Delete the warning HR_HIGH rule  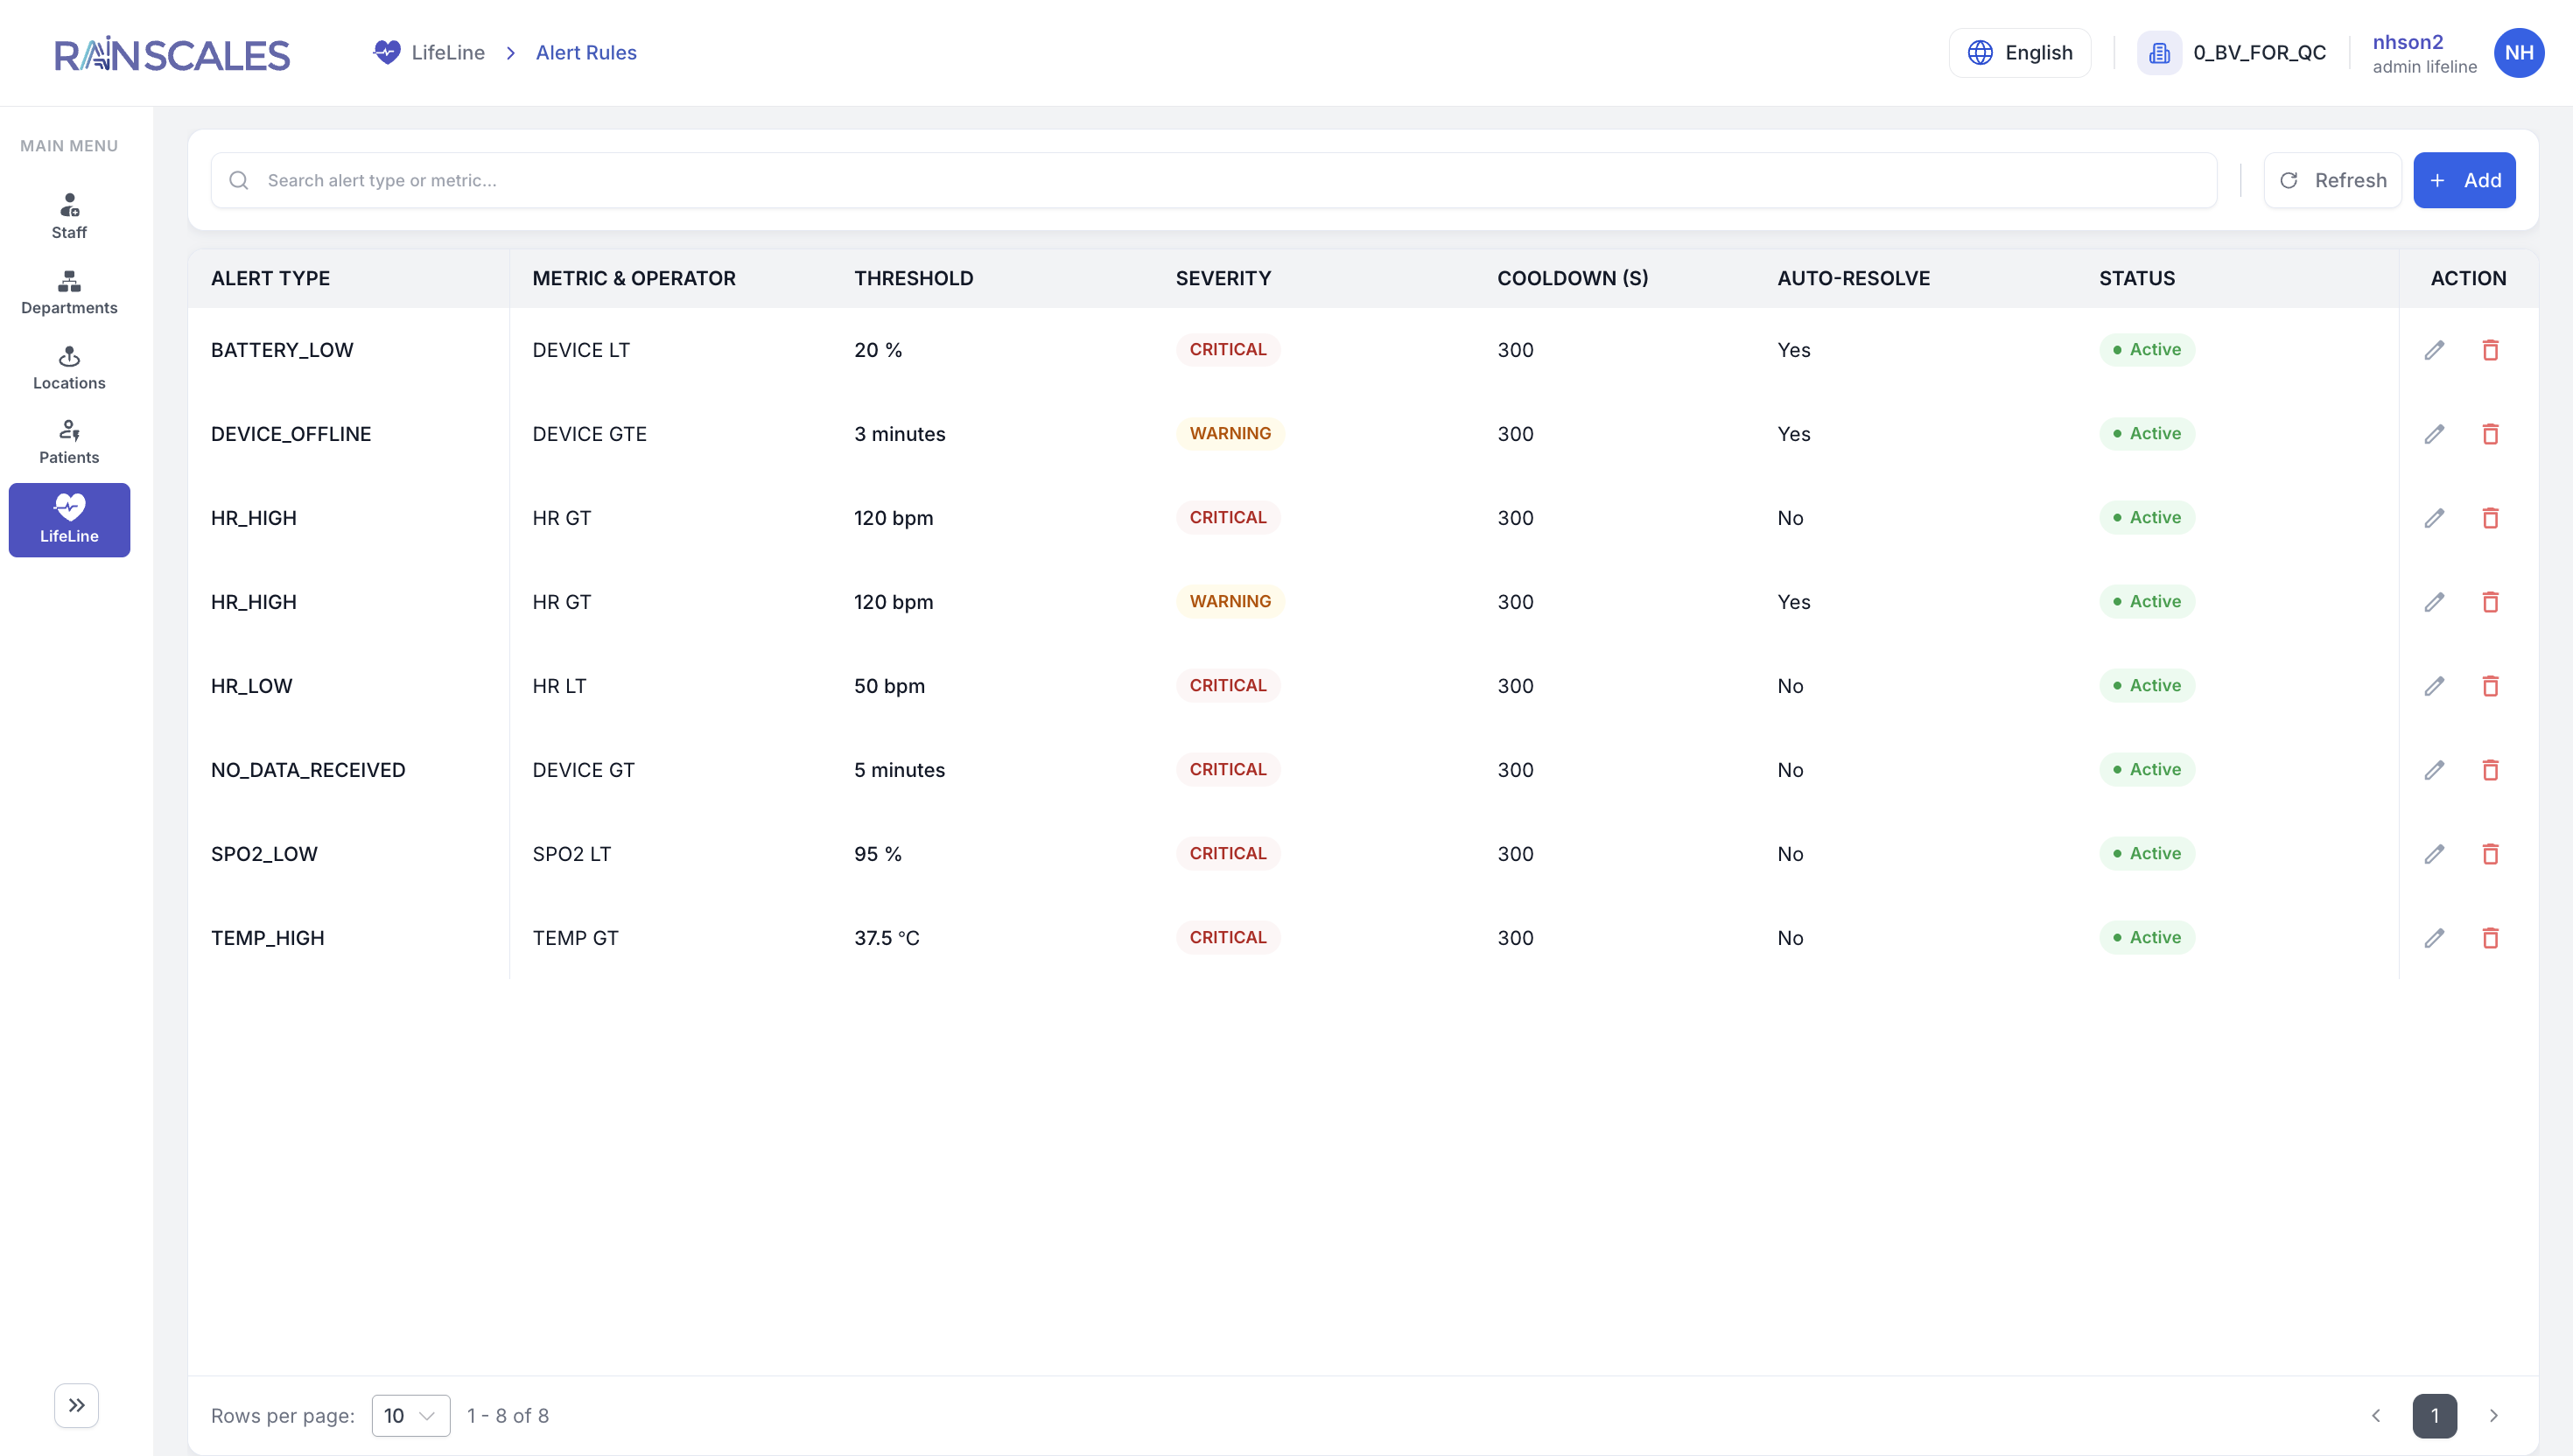click(x=2490, y=602)
